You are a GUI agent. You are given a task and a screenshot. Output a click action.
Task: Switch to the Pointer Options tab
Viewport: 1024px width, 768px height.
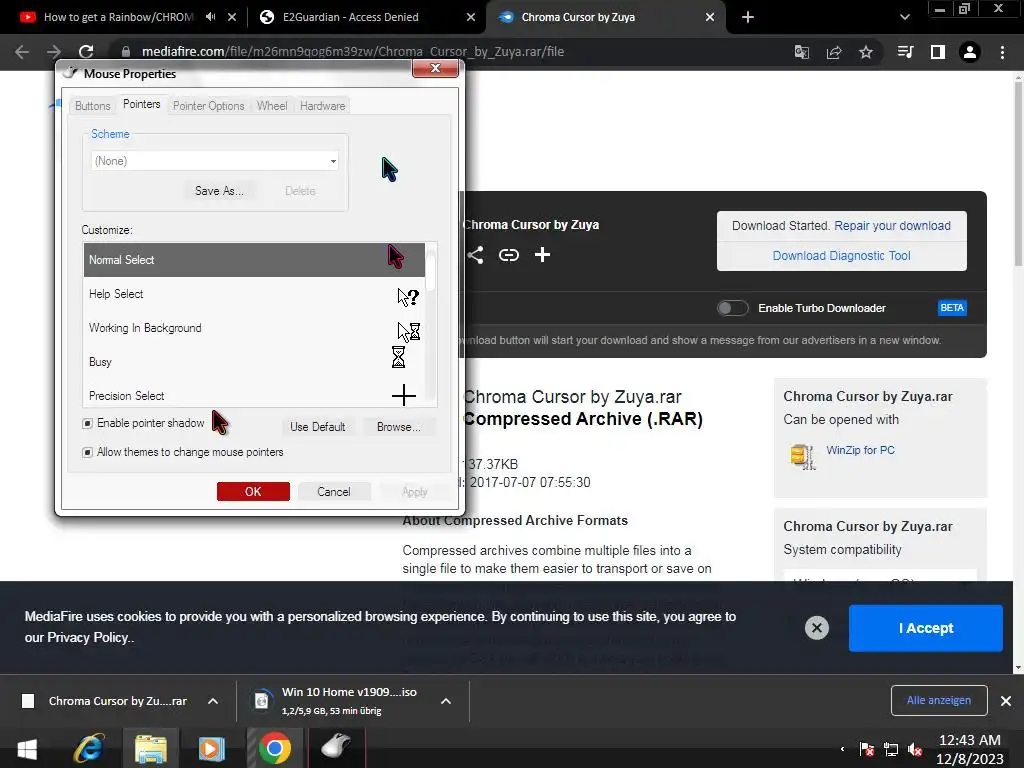[x=208, y=106]
